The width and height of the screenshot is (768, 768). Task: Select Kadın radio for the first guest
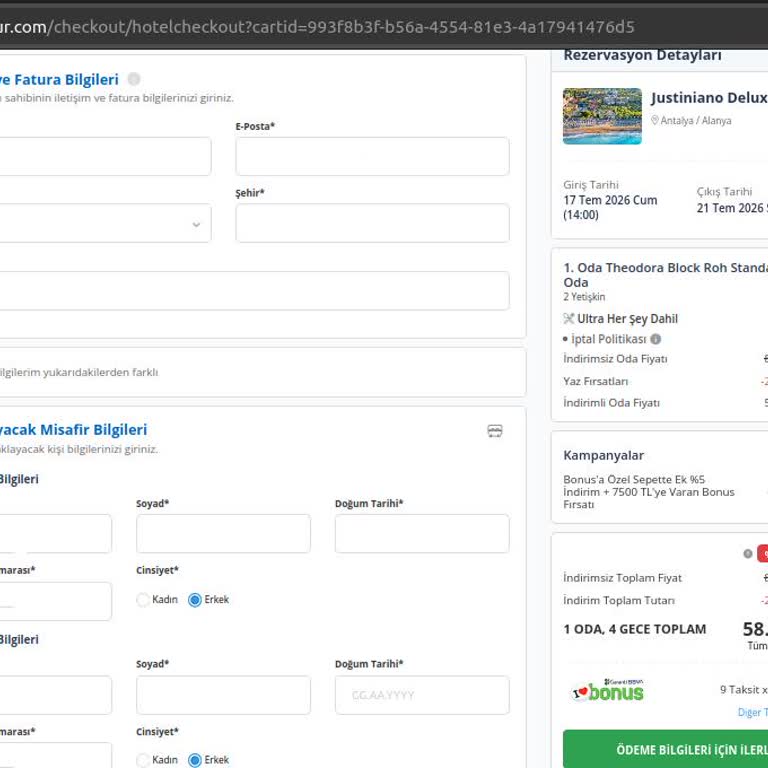[143, 600]
